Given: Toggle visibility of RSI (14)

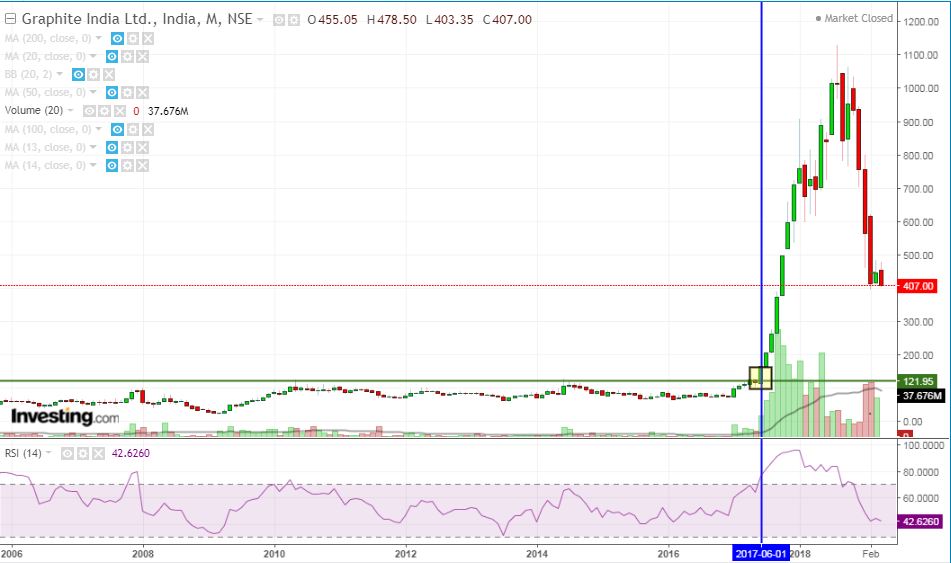Looking at the screenshot, I should 67,453.
